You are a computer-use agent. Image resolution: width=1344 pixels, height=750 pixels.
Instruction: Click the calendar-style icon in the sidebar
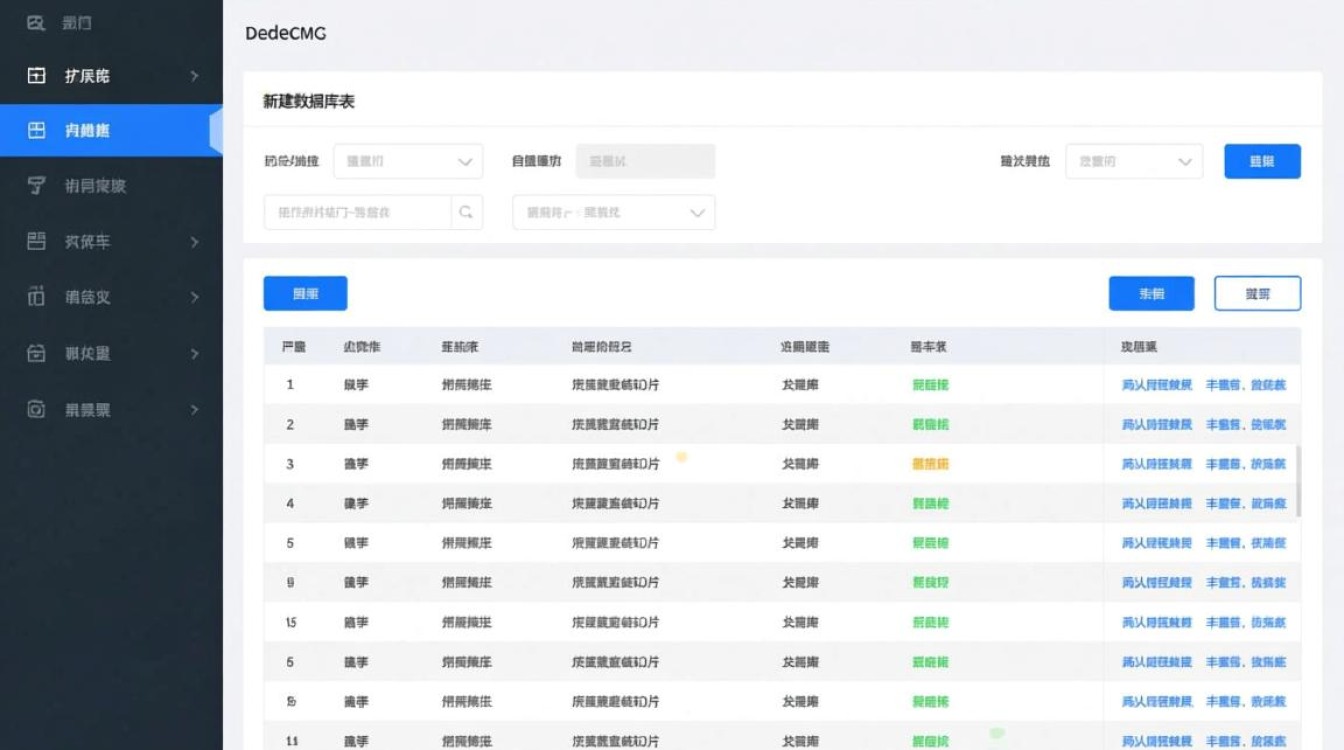[36, 353]
